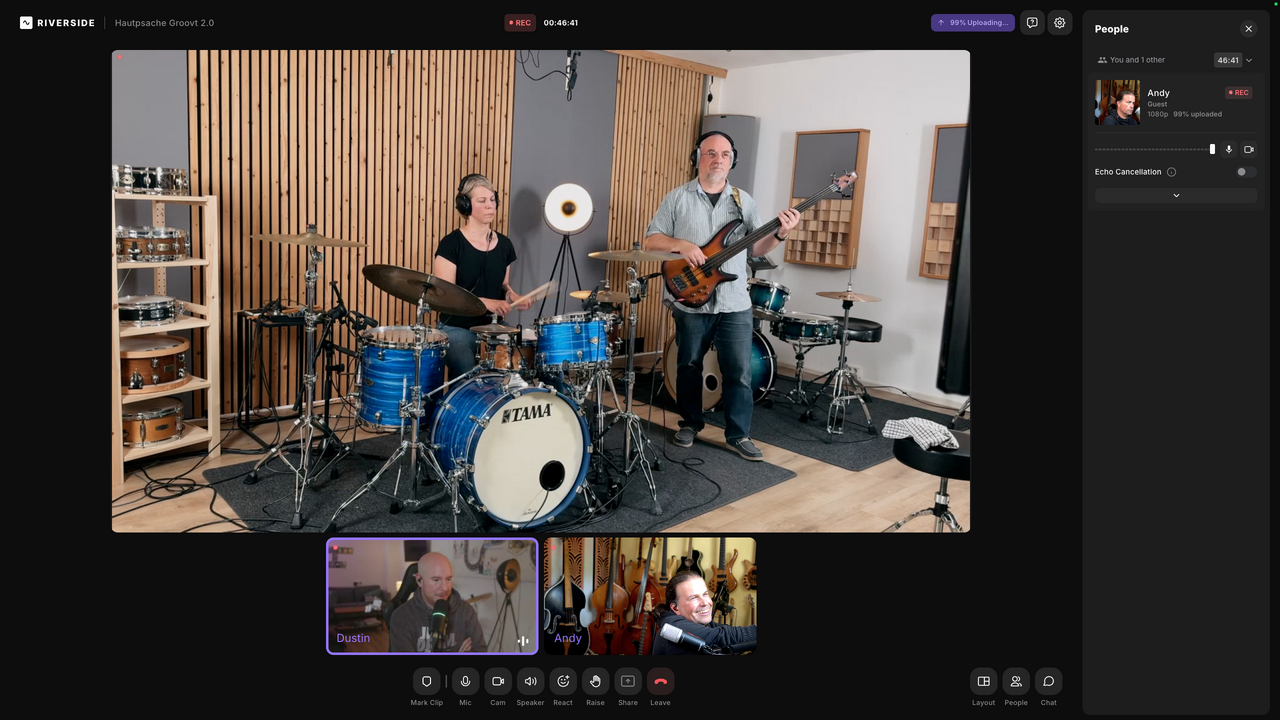Toggle the People panel tab
This screenshot has height=720, width=1280.
click(1016, 681)
